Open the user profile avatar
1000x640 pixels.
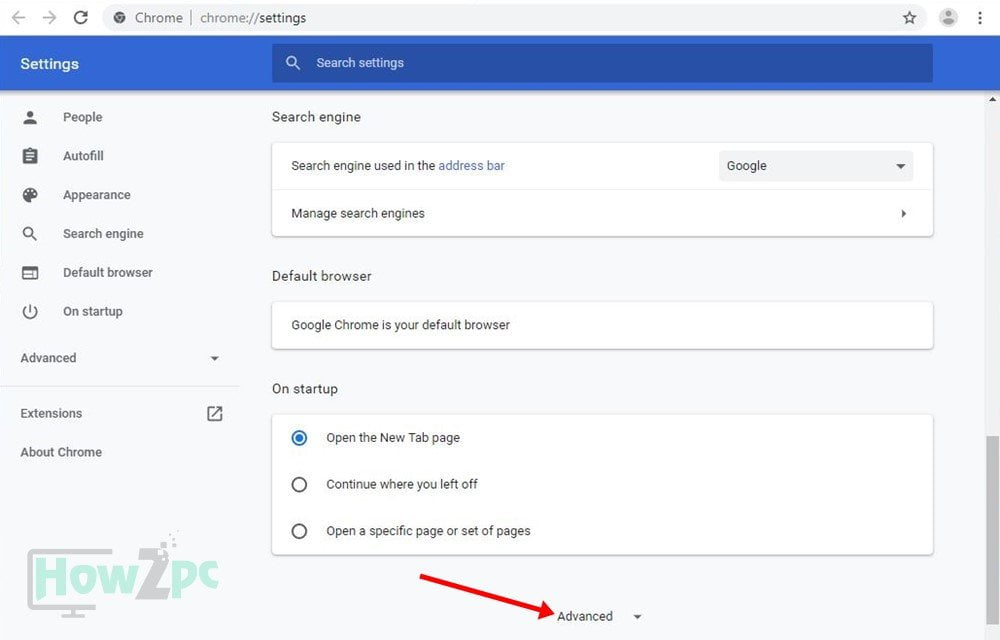point(948,18)
